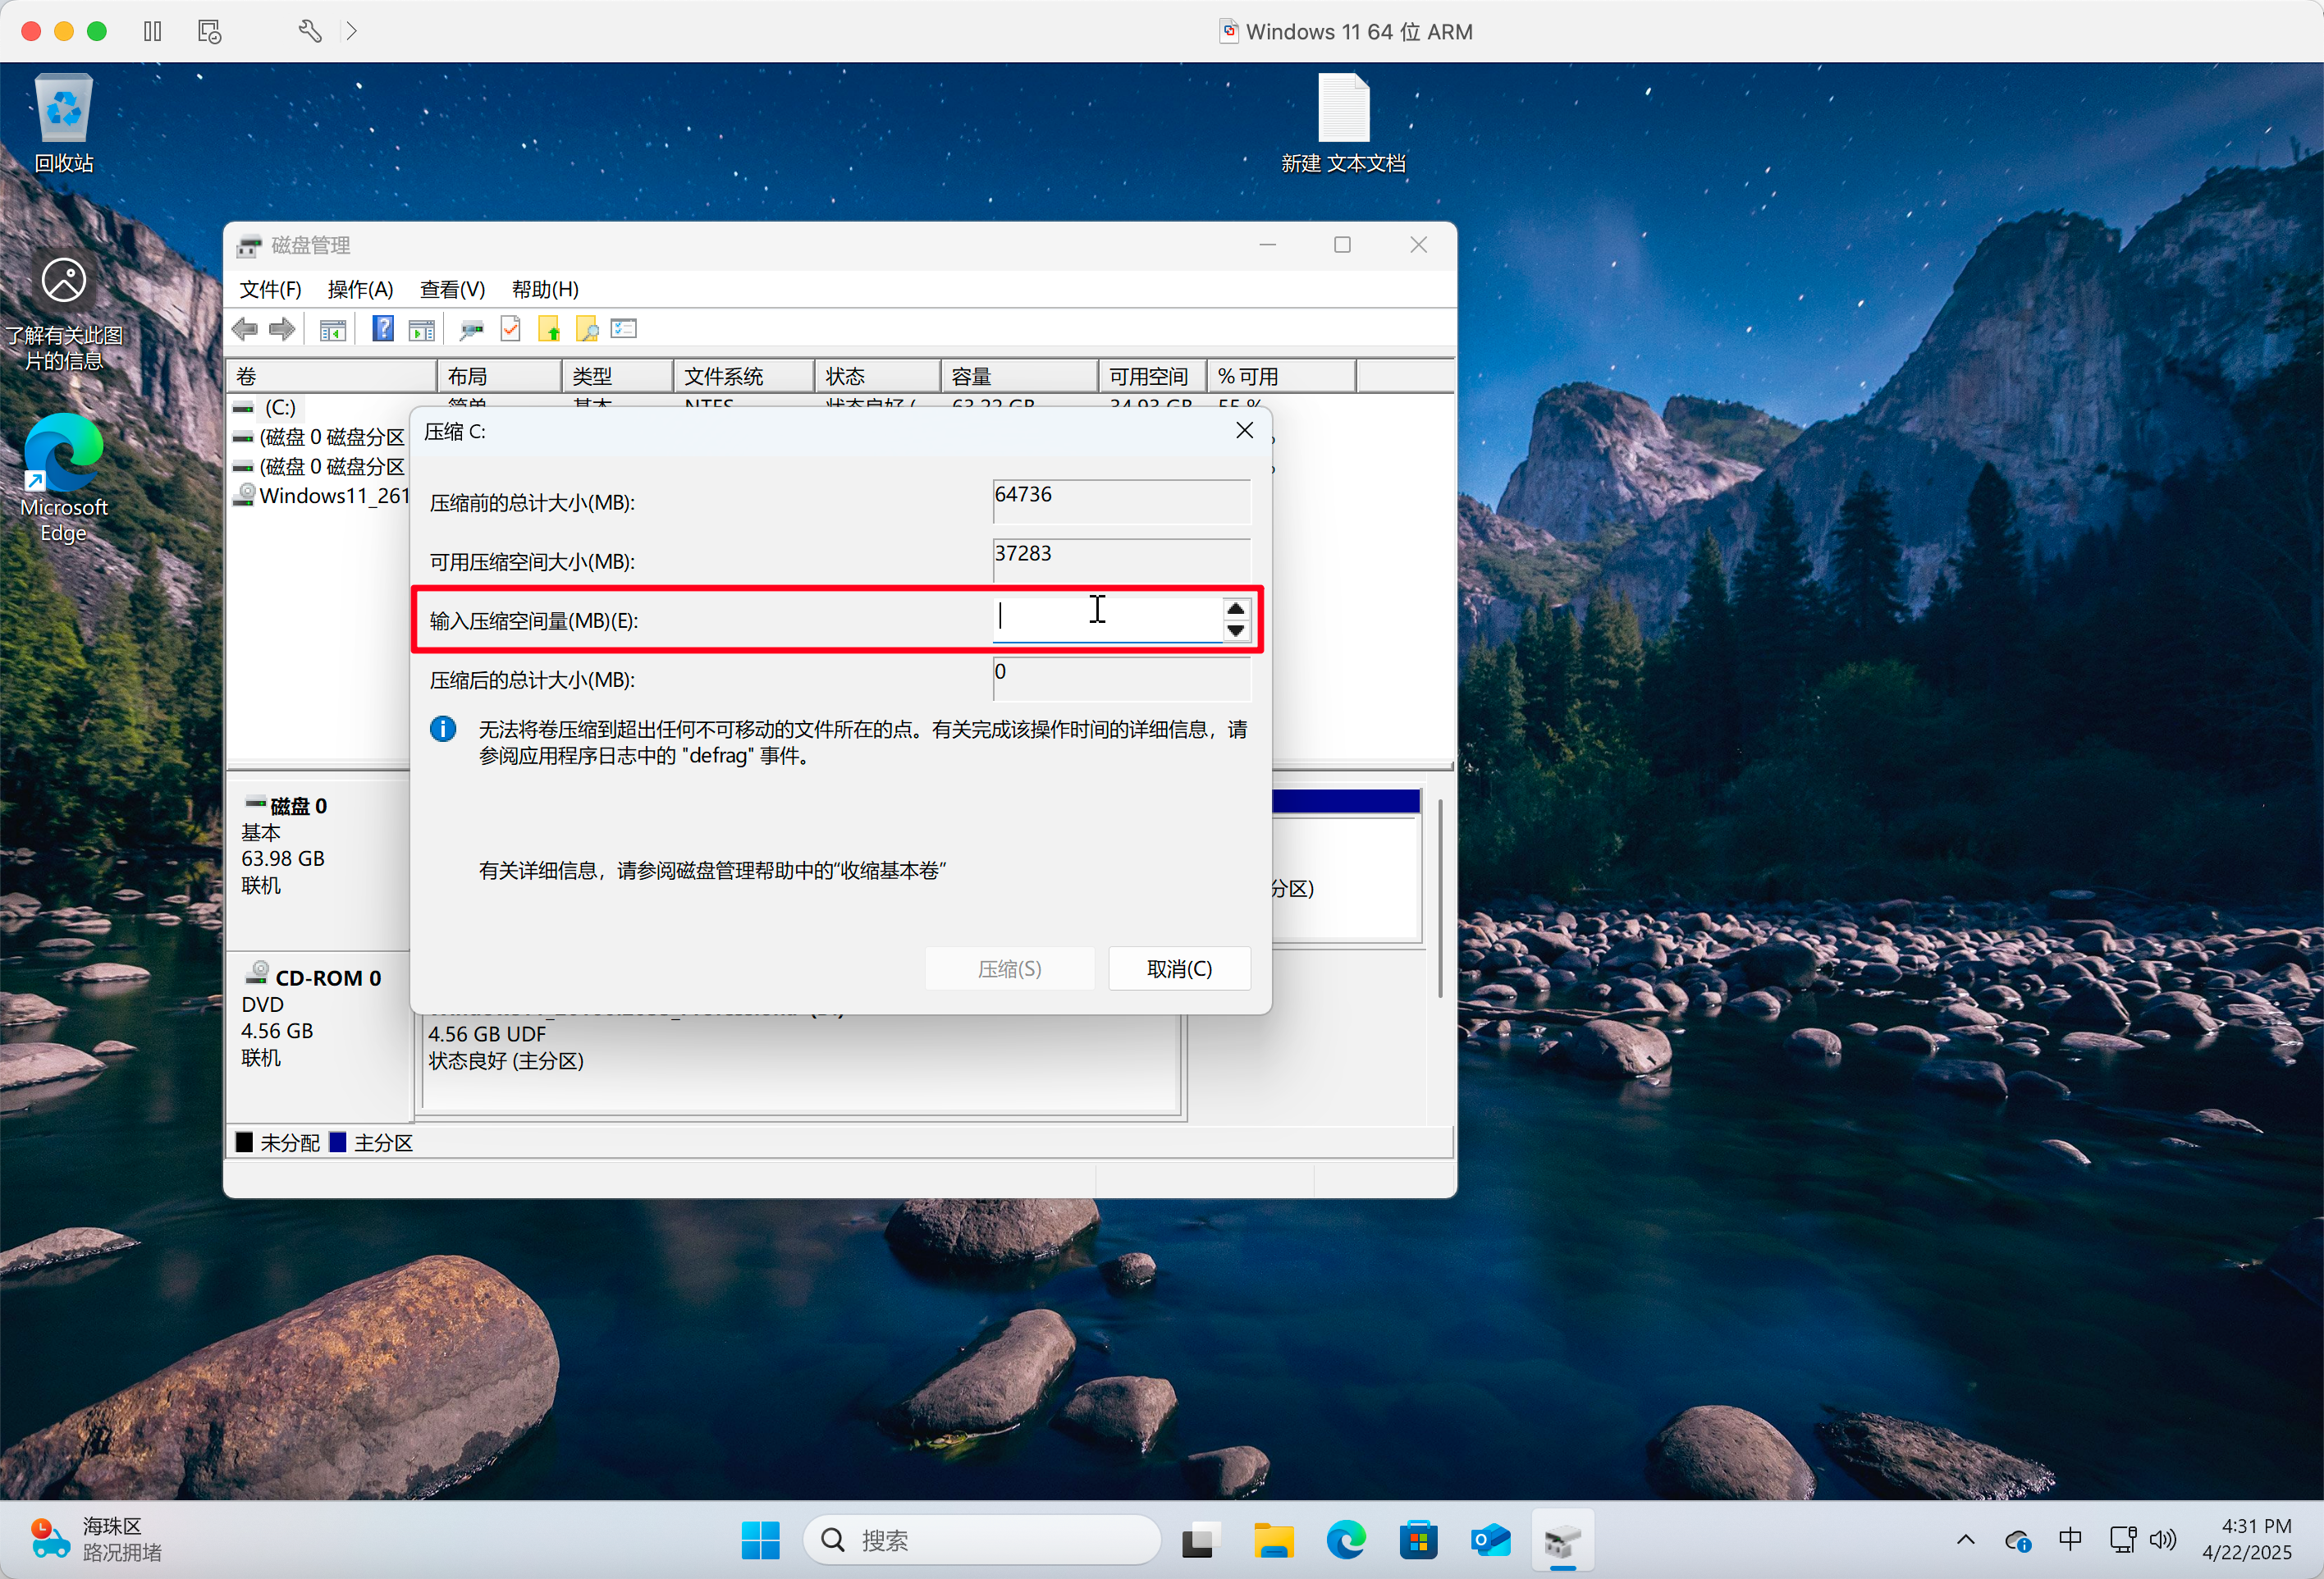Click the Back arrow in toolbar
The width and height of the screenshot is (2324, 1579).
[x=245, y=329]
